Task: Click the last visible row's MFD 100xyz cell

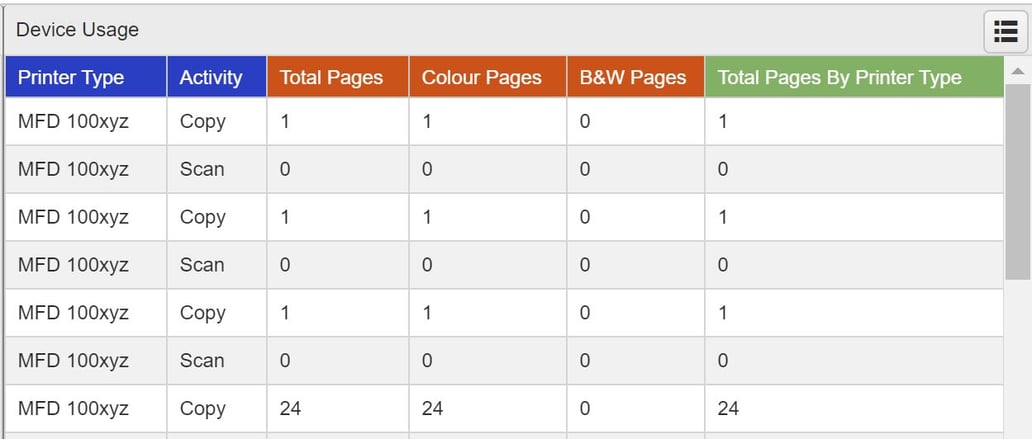Action: tap(73, 408)
